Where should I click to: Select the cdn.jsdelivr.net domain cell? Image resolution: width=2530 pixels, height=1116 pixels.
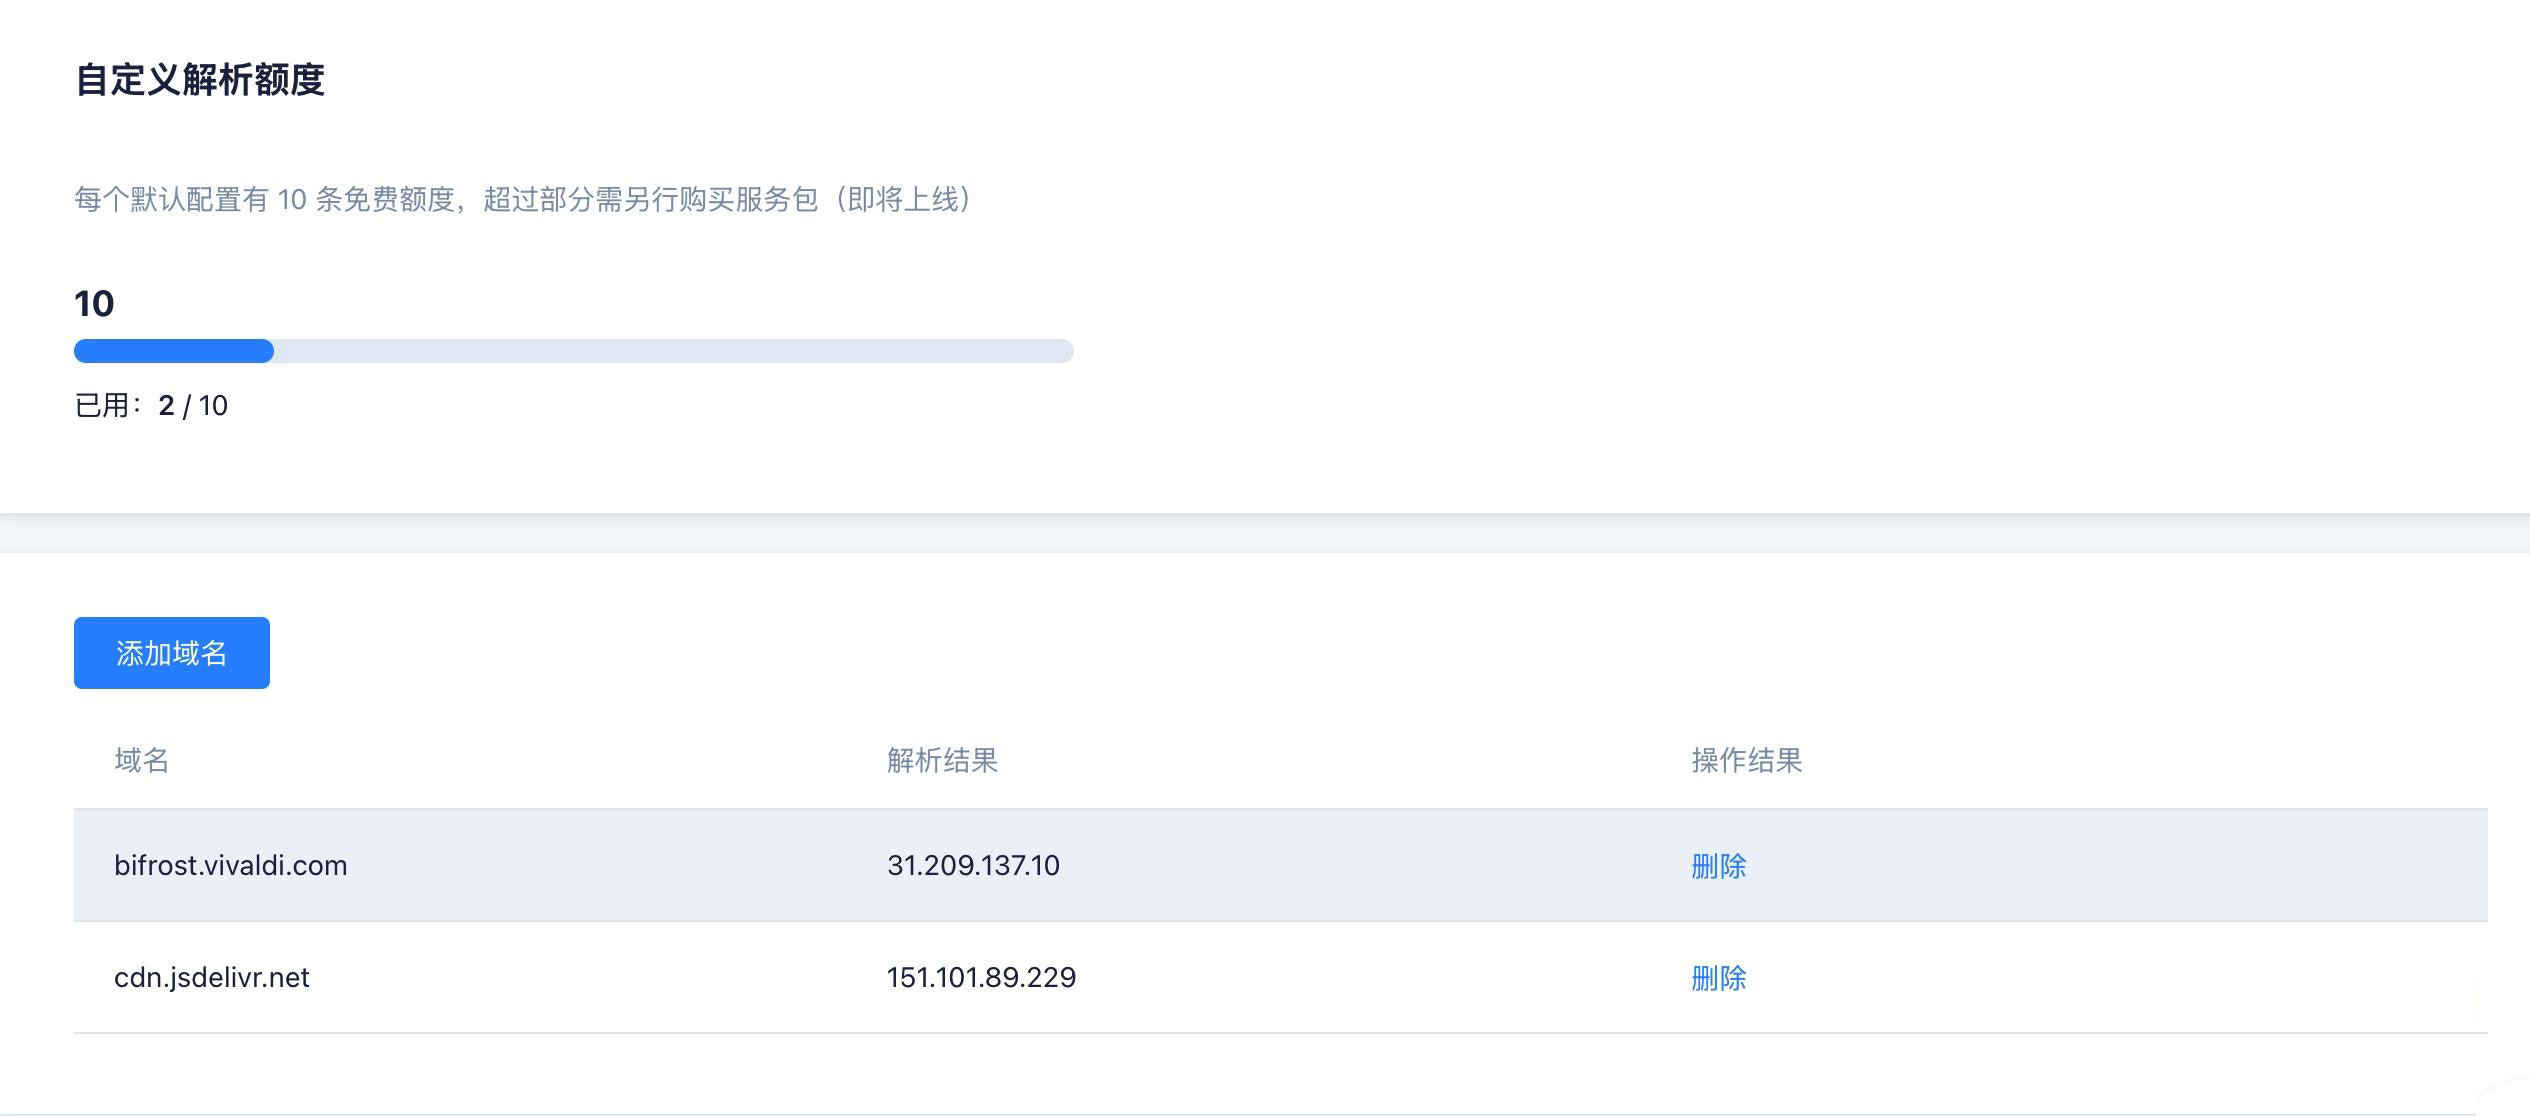click(211, 978)
